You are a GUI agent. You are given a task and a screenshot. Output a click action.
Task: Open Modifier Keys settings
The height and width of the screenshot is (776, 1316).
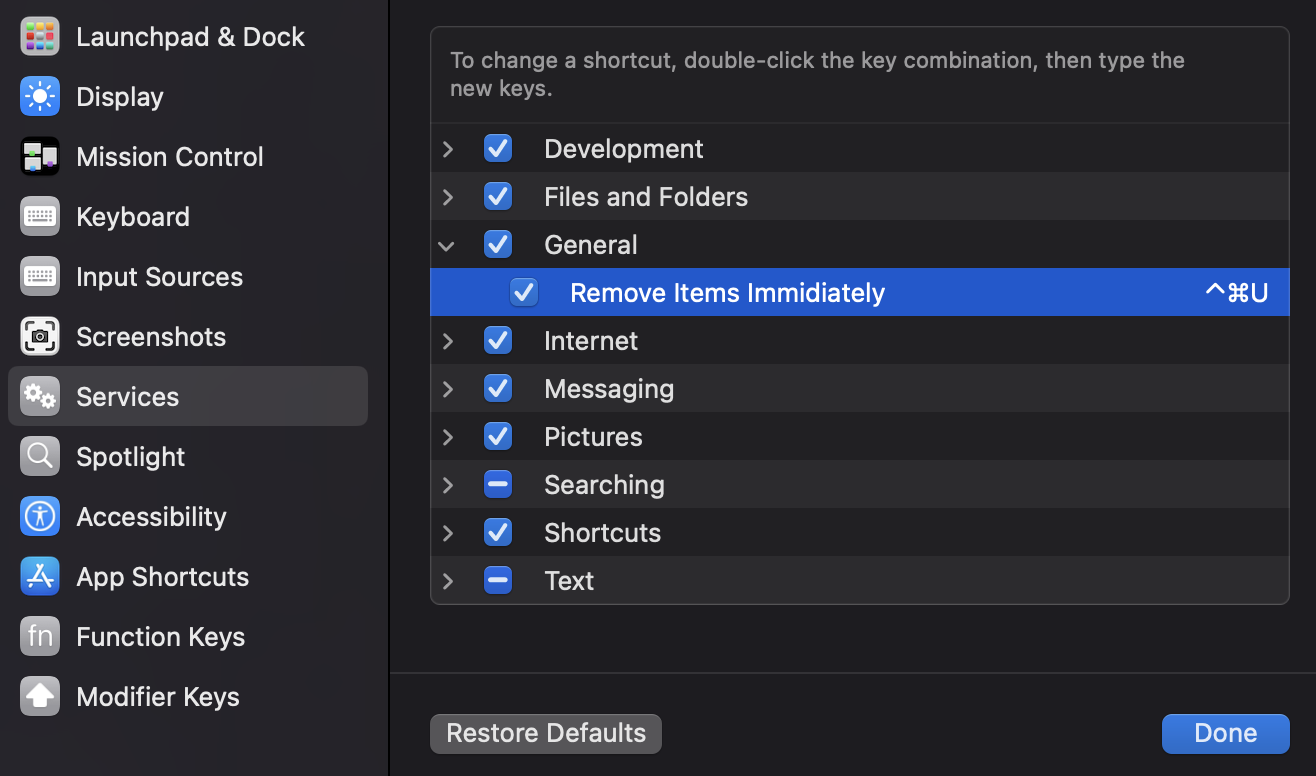(x=40, y=696)
